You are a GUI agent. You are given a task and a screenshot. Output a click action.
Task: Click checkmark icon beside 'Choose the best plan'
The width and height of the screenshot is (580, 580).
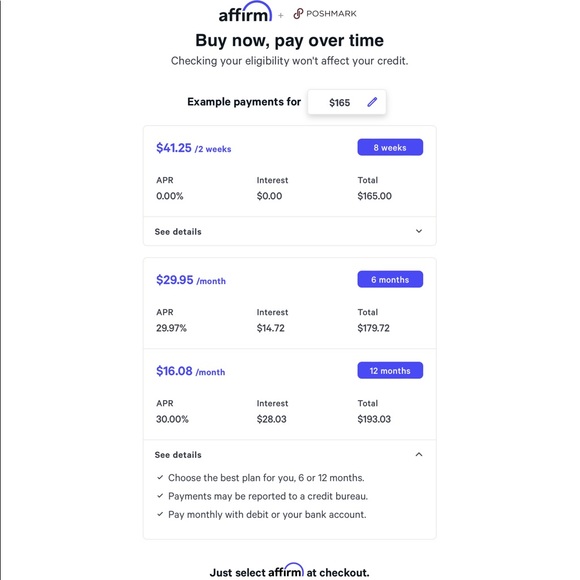click(x=160, y=478)
